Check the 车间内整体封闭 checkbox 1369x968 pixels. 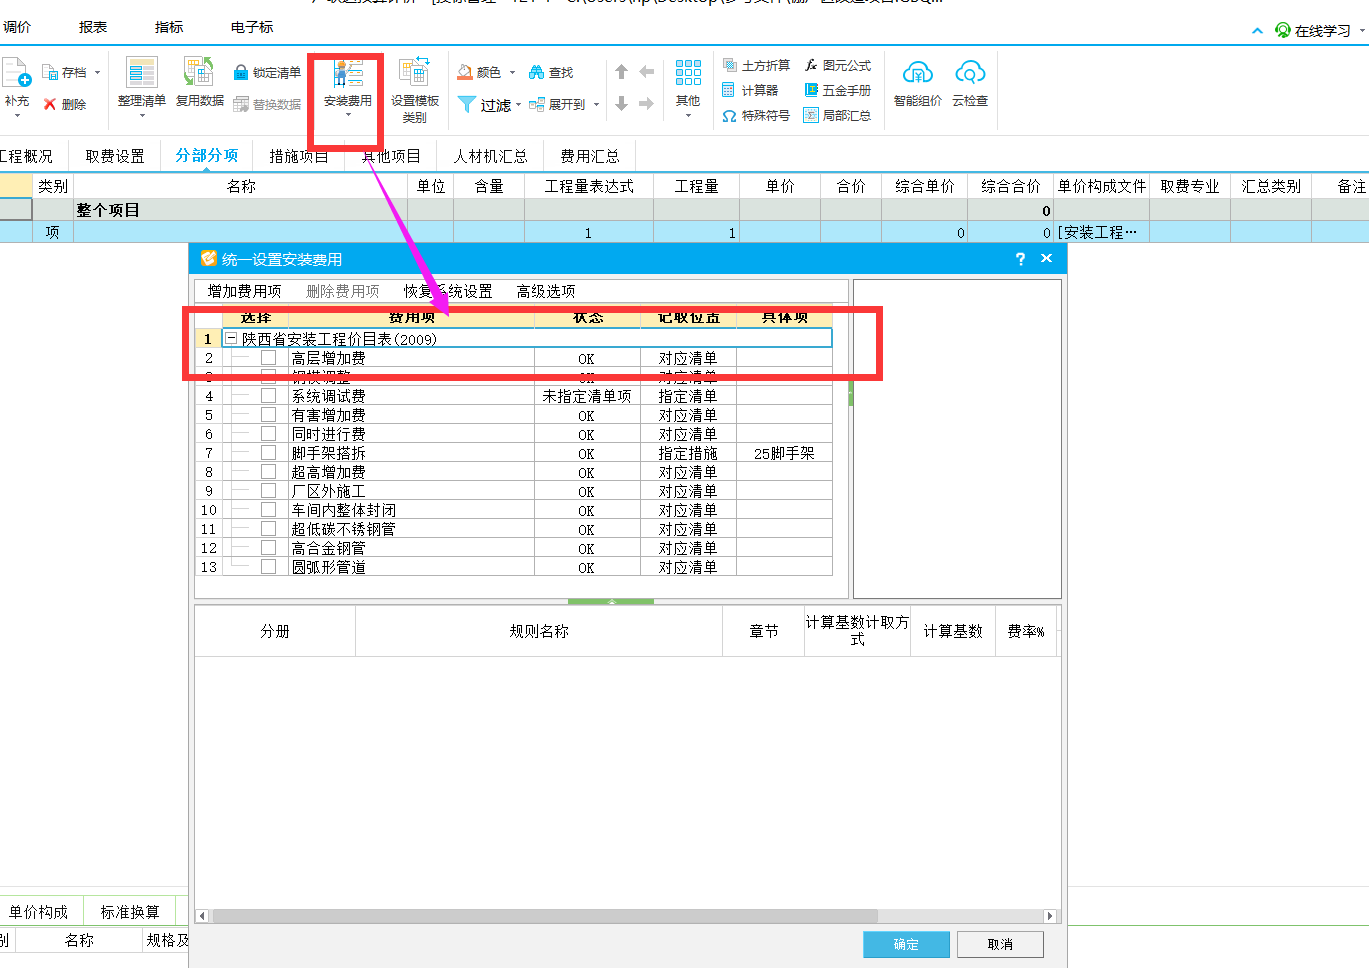[268, 510]
